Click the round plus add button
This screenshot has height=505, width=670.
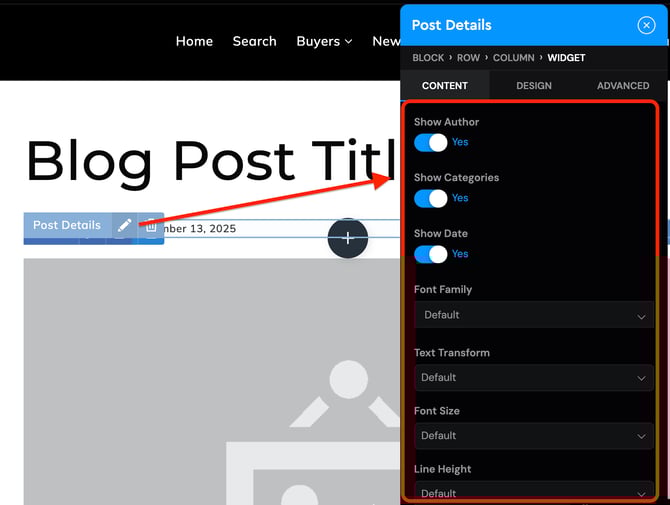pos(348,238)
